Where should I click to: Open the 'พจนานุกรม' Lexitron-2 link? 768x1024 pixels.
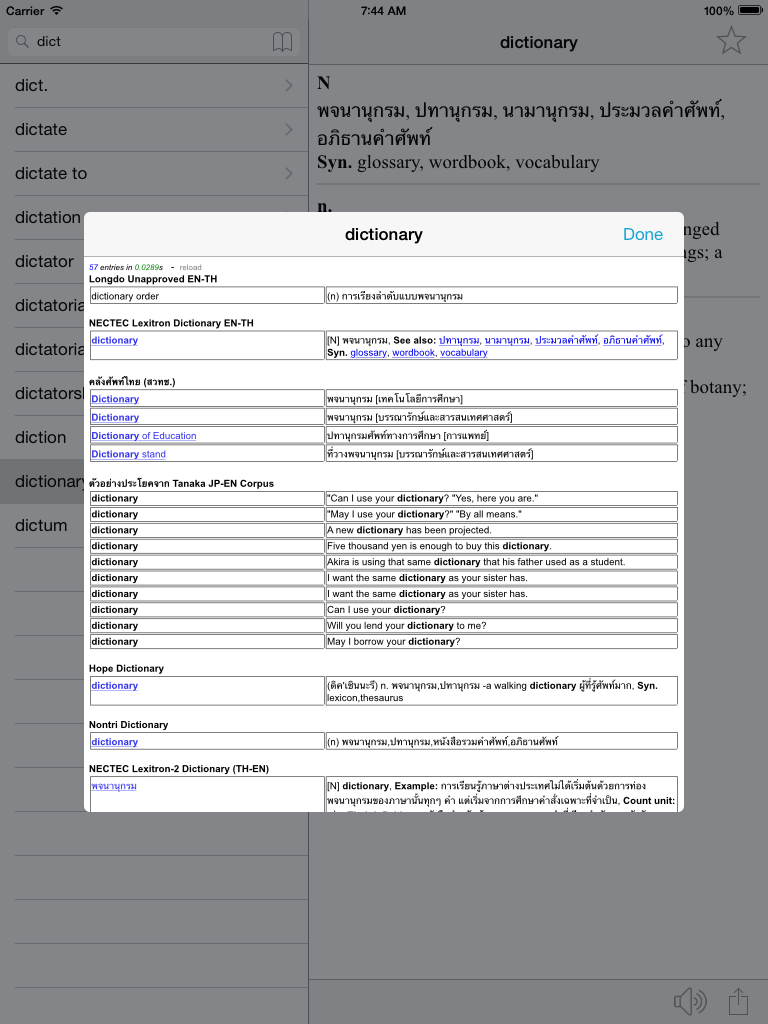pyautogui.click(x=114, y=786)
